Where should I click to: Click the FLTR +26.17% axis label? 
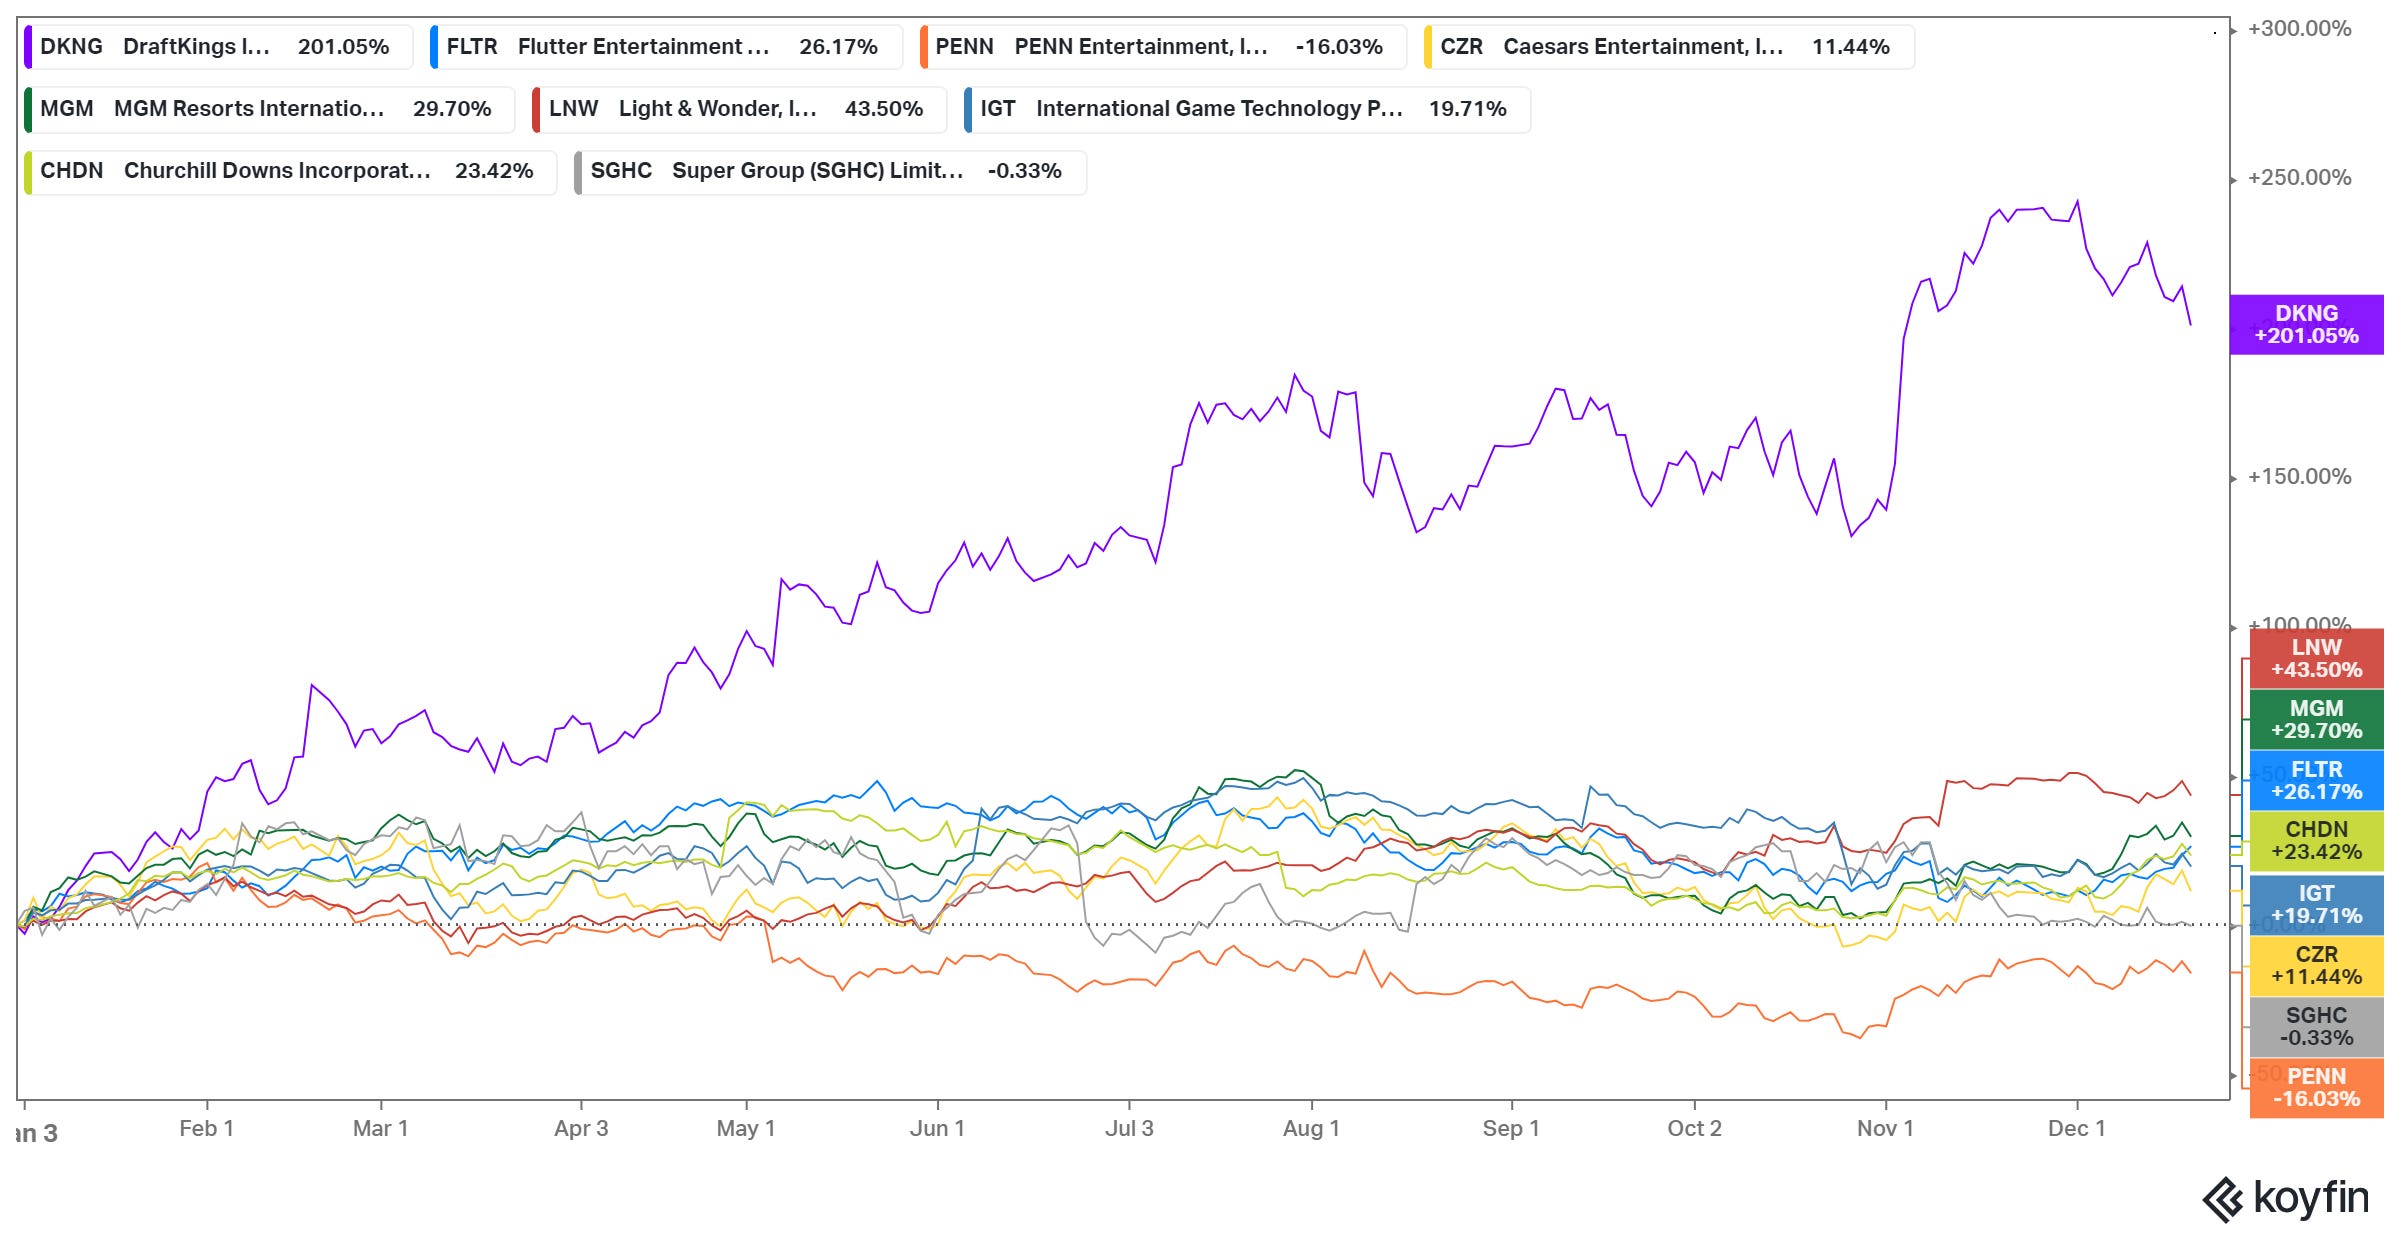tap(2316, 781)
